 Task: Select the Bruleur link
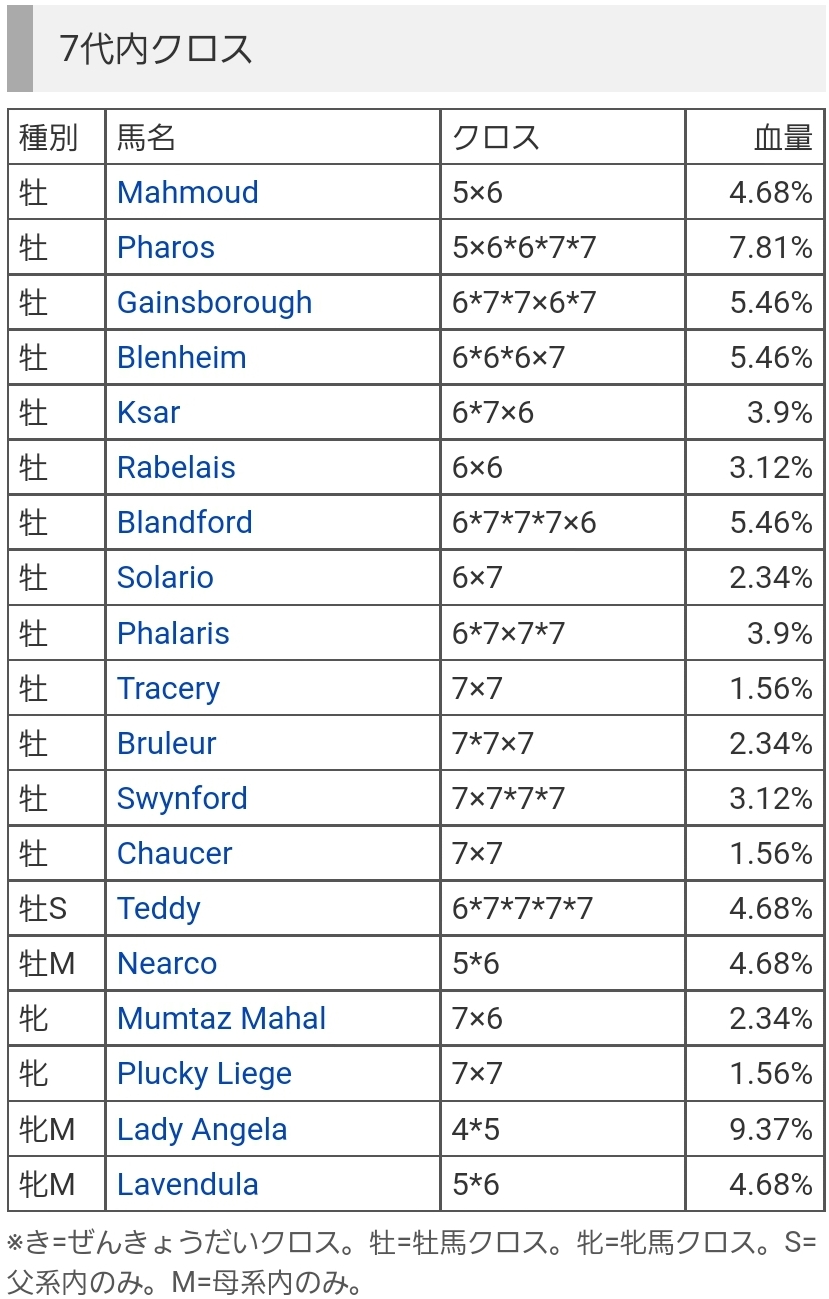tap(166, 743)
